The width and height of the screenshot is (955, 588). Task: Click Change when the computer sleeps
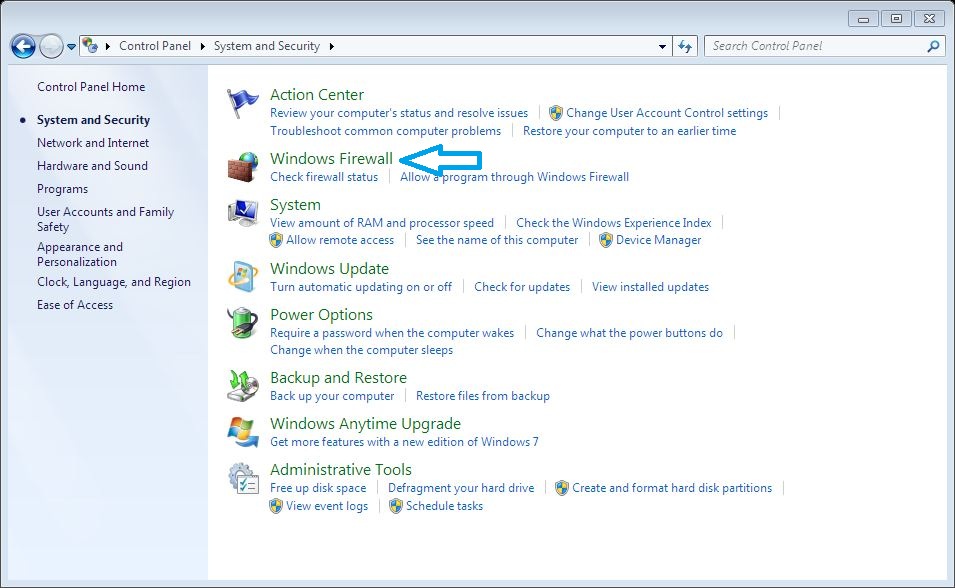pyautogui.click(x=362, y=350)
